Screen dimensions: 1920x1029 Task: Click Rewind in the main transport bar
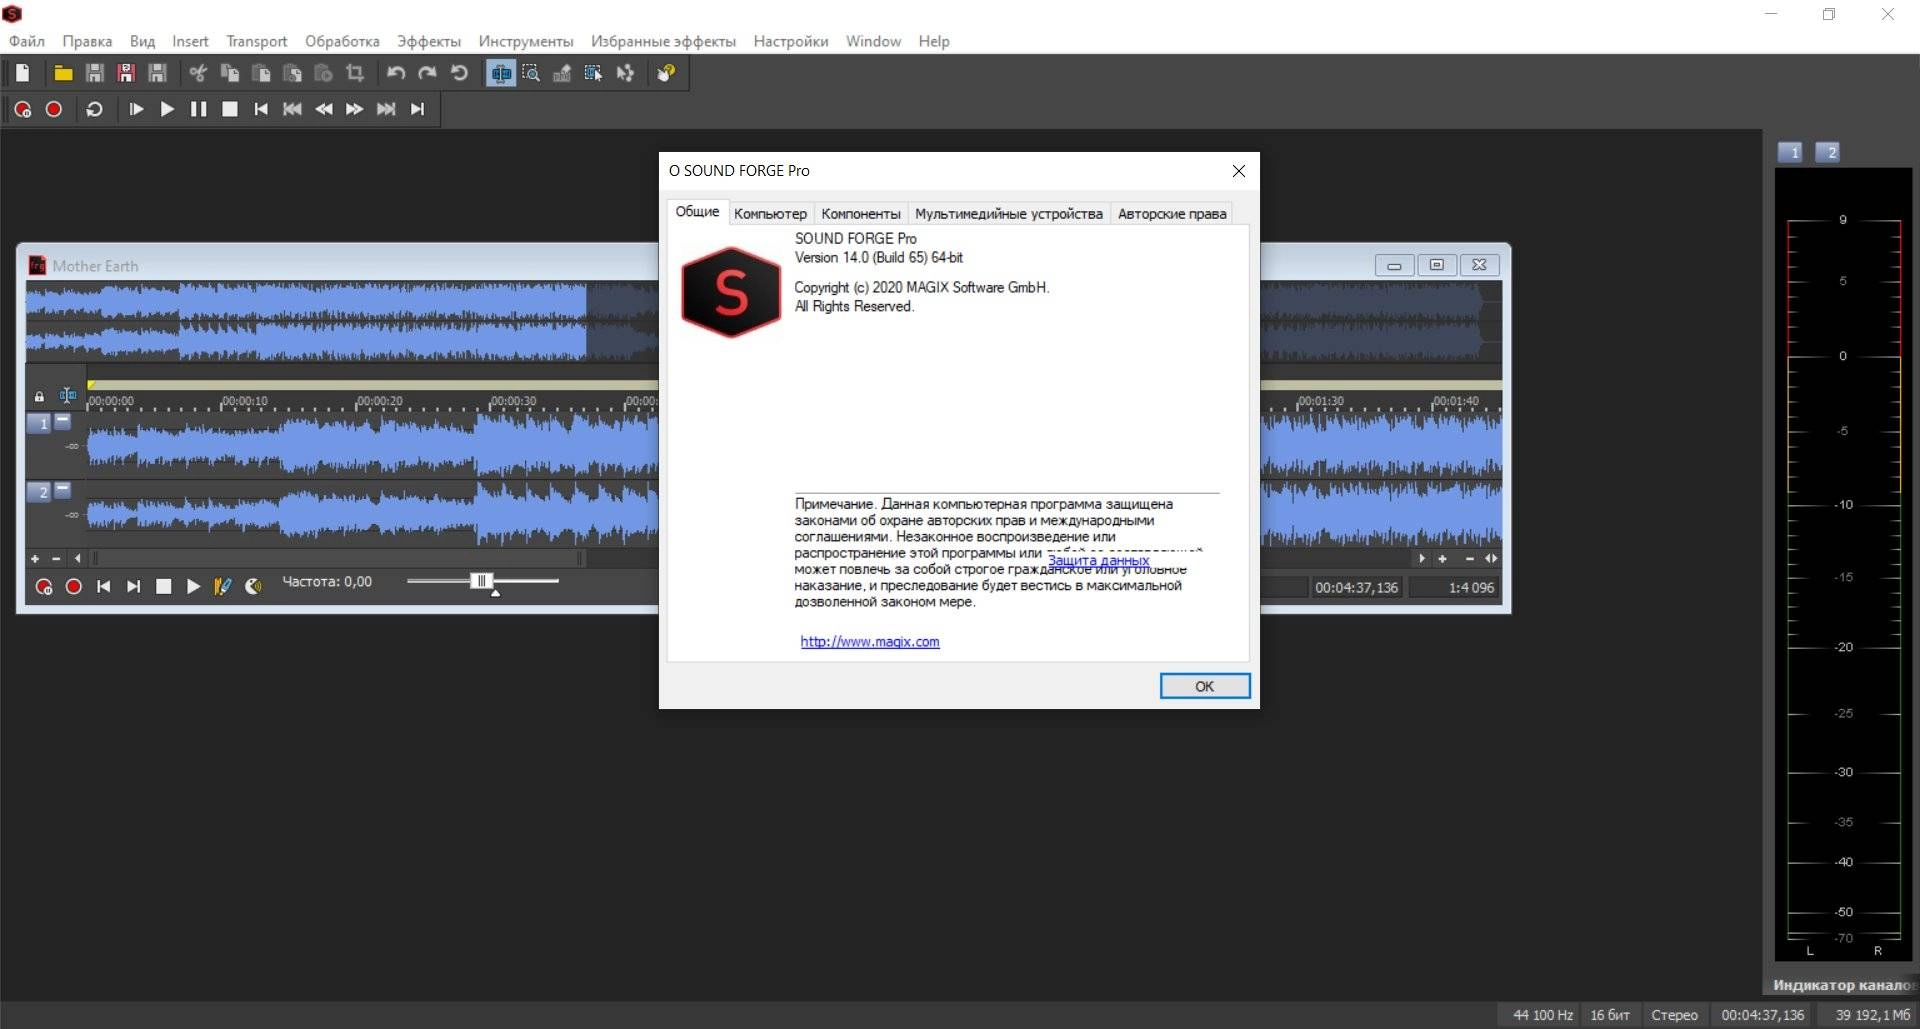pyautogui.click(x=324, y=109)
